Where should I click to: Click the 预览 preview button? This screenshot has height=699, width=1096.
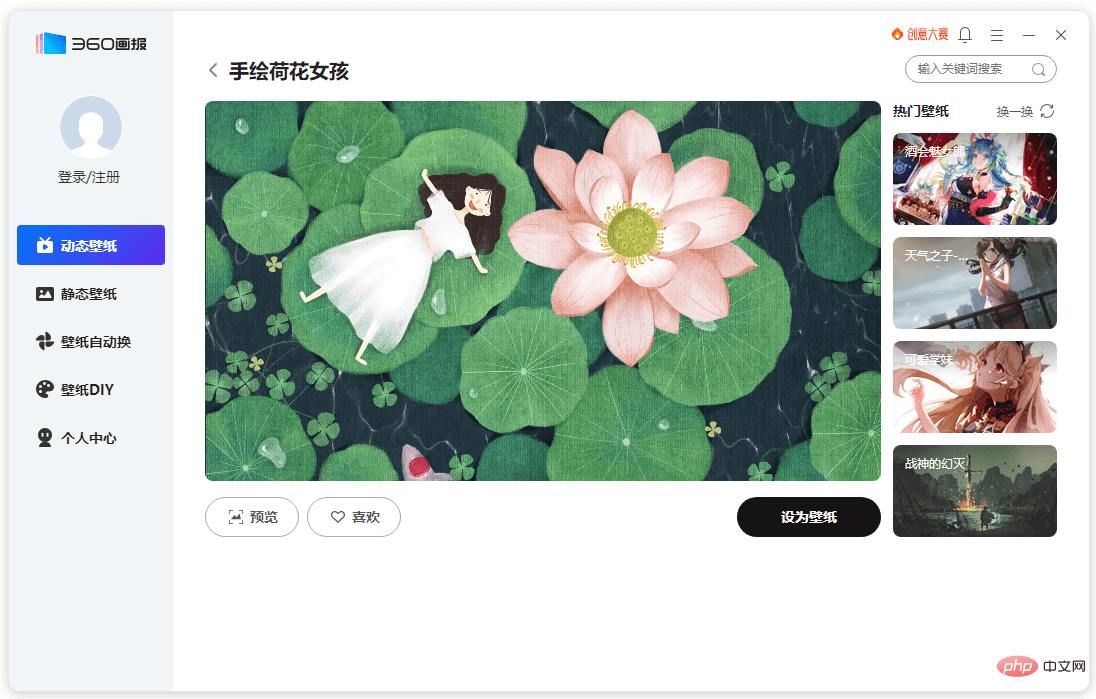point(252,517)
